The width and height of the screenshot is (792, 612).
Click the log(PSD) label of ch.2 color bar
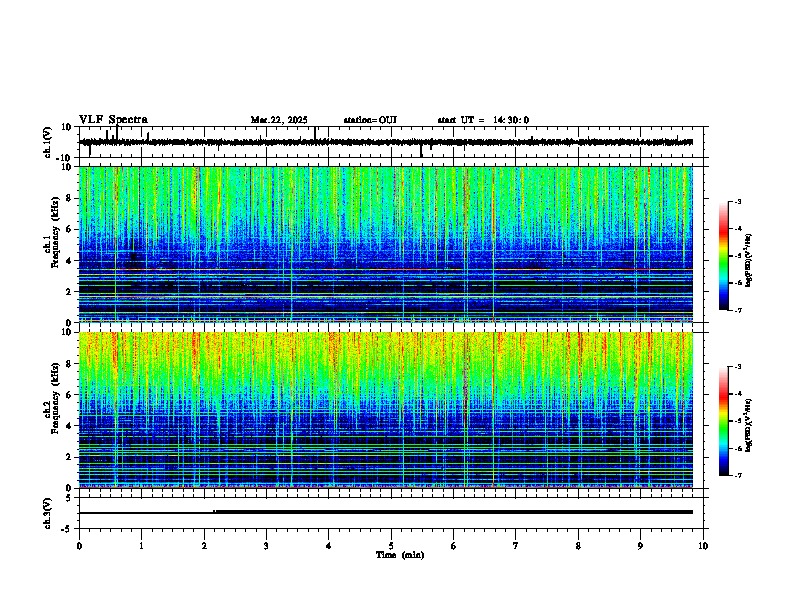tap(748, 425)
